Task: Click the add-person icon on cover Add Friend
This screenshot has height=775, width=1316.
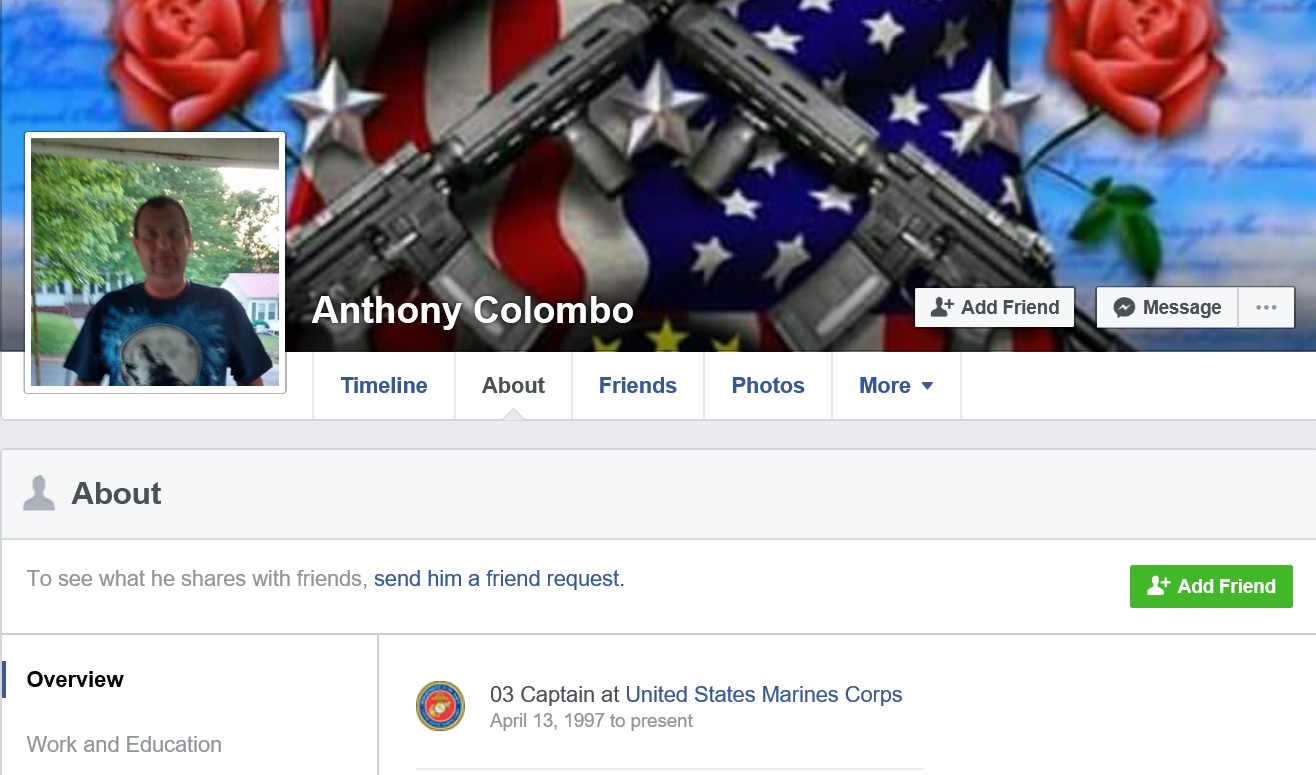Action: tap(942, 308)
